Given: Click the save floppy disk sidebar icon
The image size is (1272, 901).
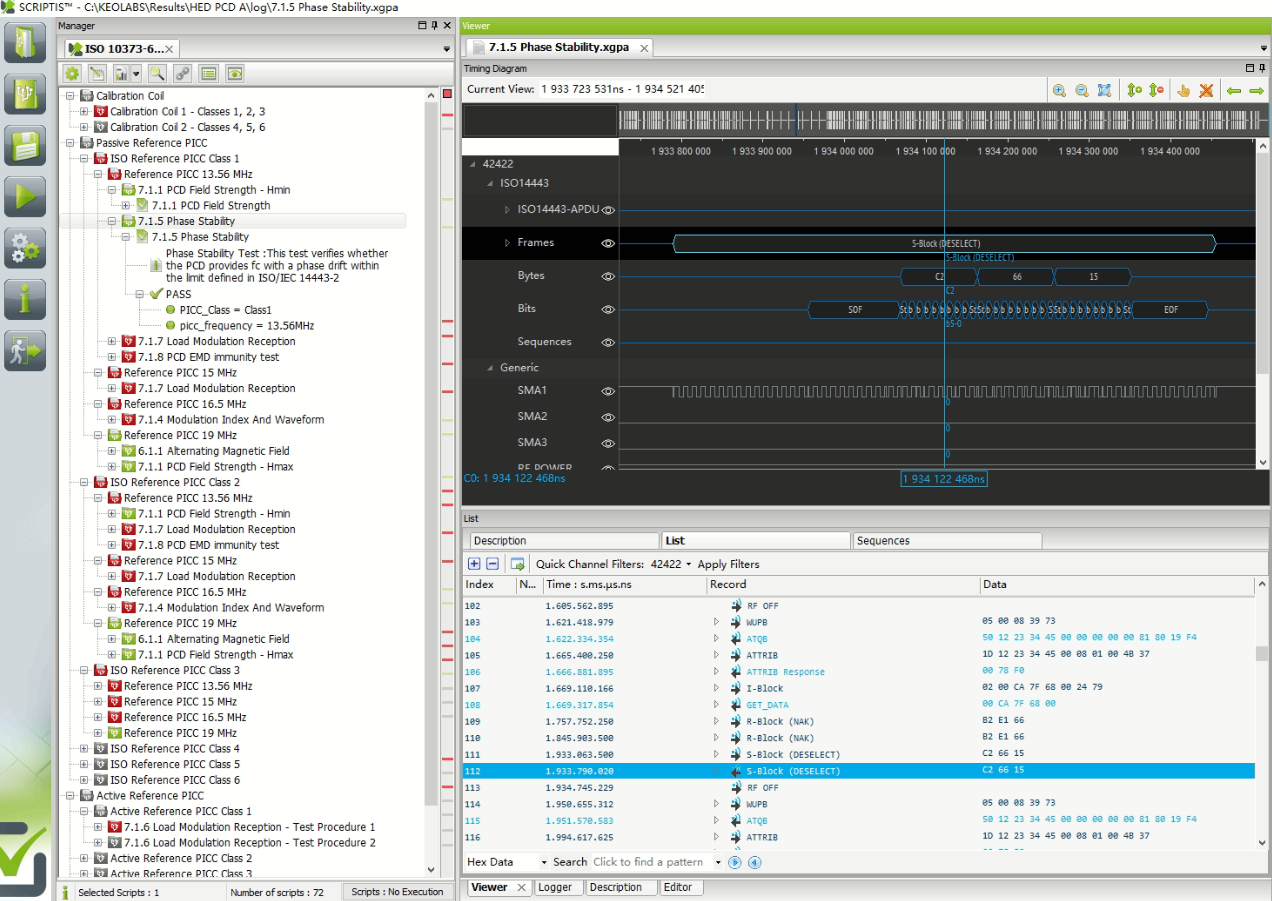Looking at the screenshot, I should (26, 144).
